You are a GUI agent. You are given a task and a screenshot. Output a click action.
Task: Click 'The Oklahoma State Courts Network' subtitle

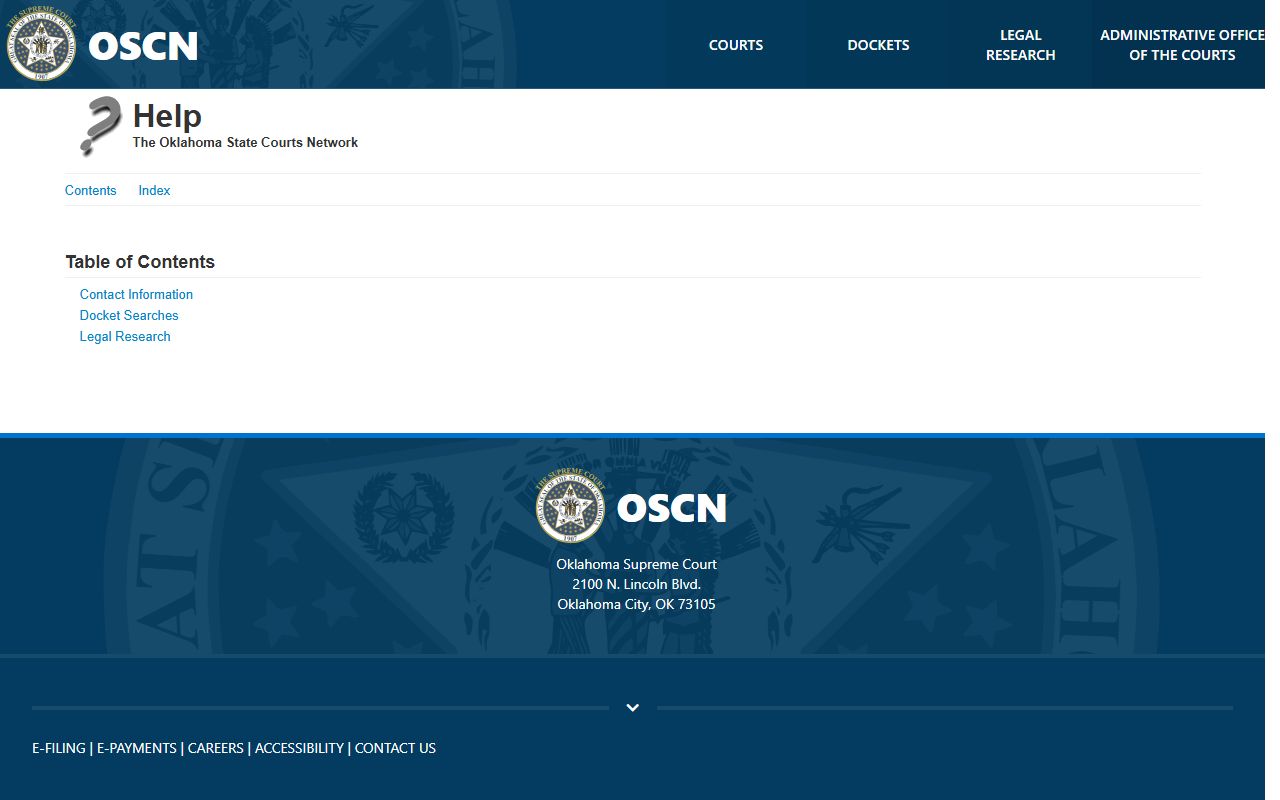(245, 142)
